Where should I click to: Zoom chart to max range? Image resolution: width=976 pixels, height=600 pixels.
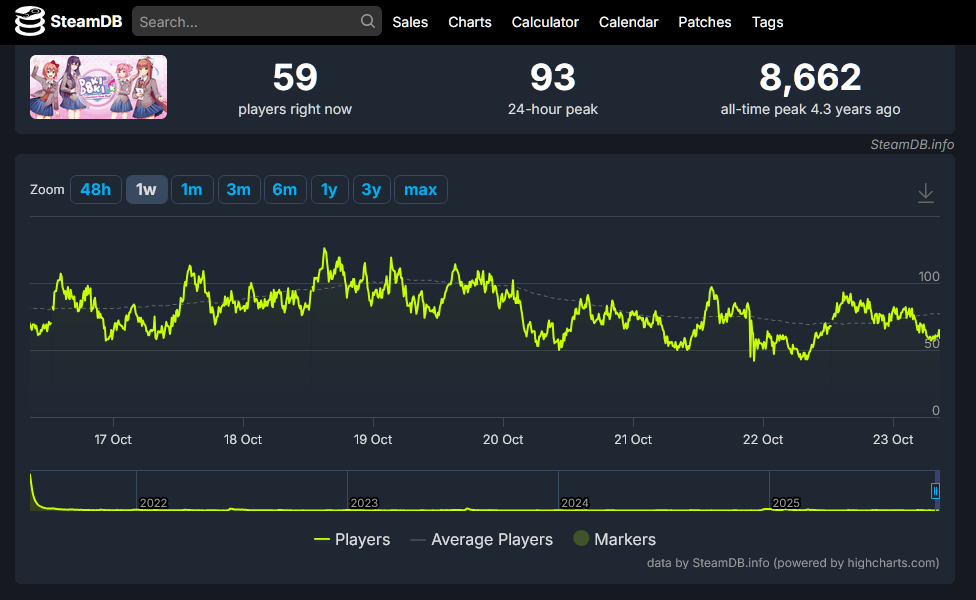pos(421,189)
